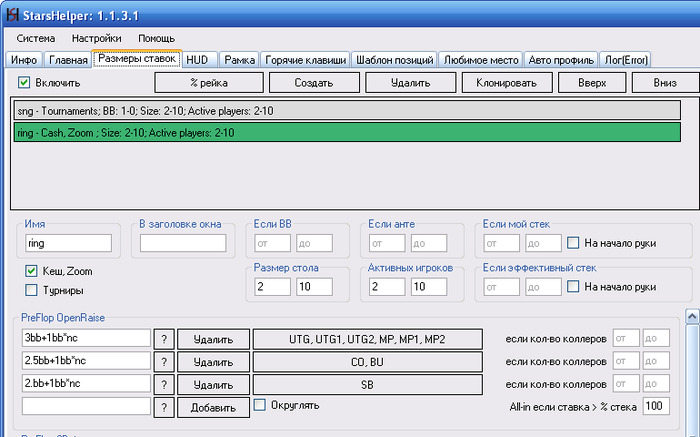This screenshot has width=700, height=437.
Task: Toggle the Округлять checkbox
Action: click(259, 405)
